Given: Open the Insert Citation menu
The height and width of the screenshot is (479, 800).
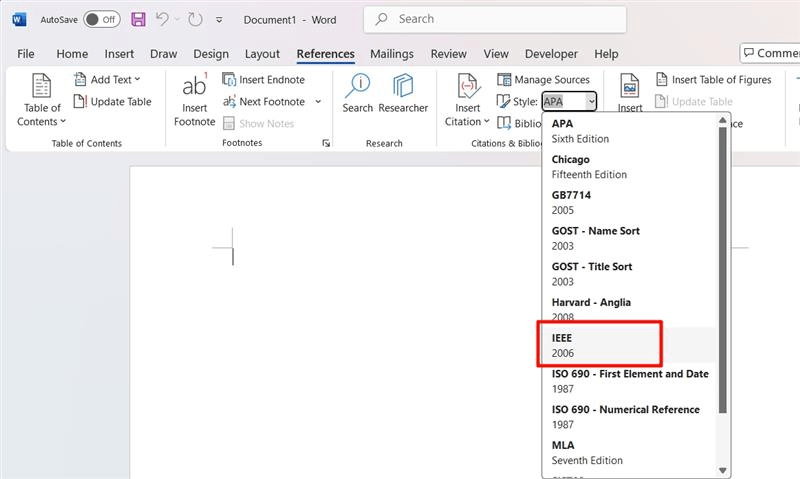Looking at the screenshot, I should (x=467, y=99).
